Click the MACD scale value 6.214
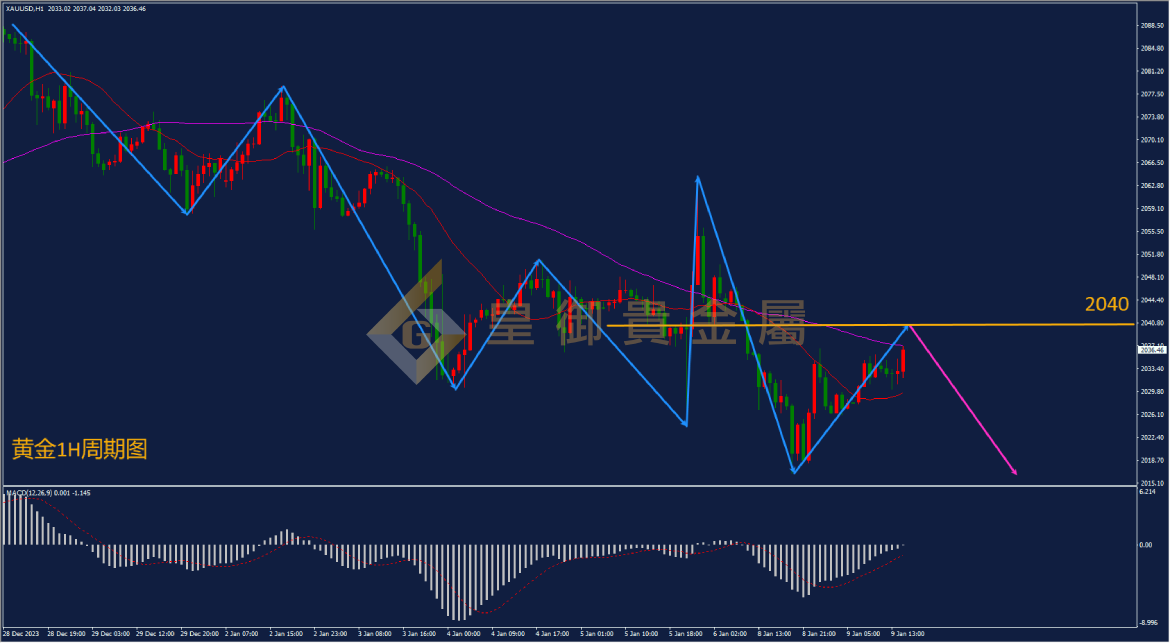Screen dimensions: 1170x643 [1148, 492]
